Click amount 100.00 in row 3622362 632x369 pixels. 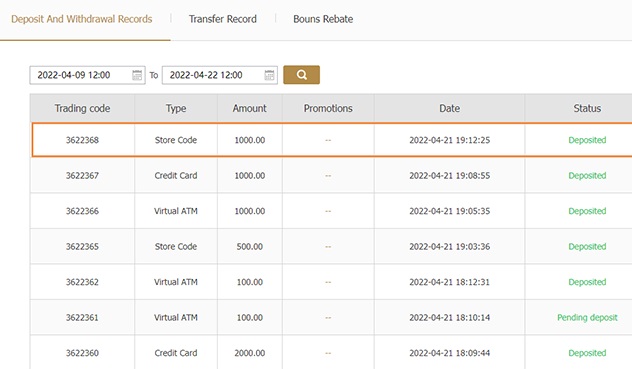pyautogui.click(x=249, y=282)
